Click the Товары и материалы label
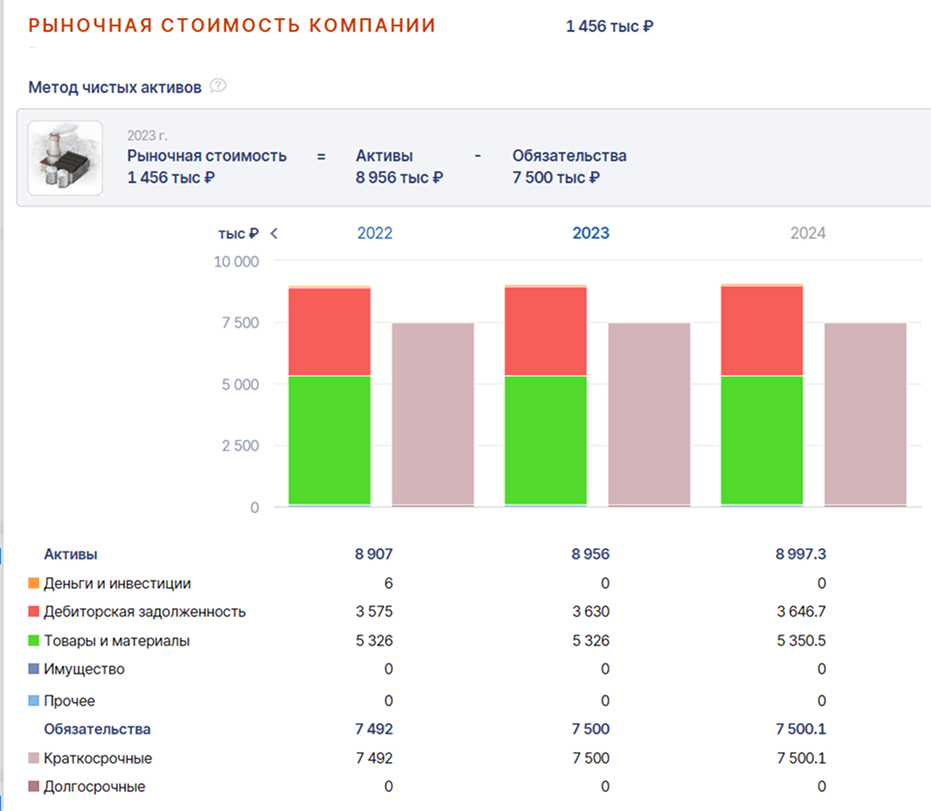This screenshot has height=811, width=931. click(117, 641)
